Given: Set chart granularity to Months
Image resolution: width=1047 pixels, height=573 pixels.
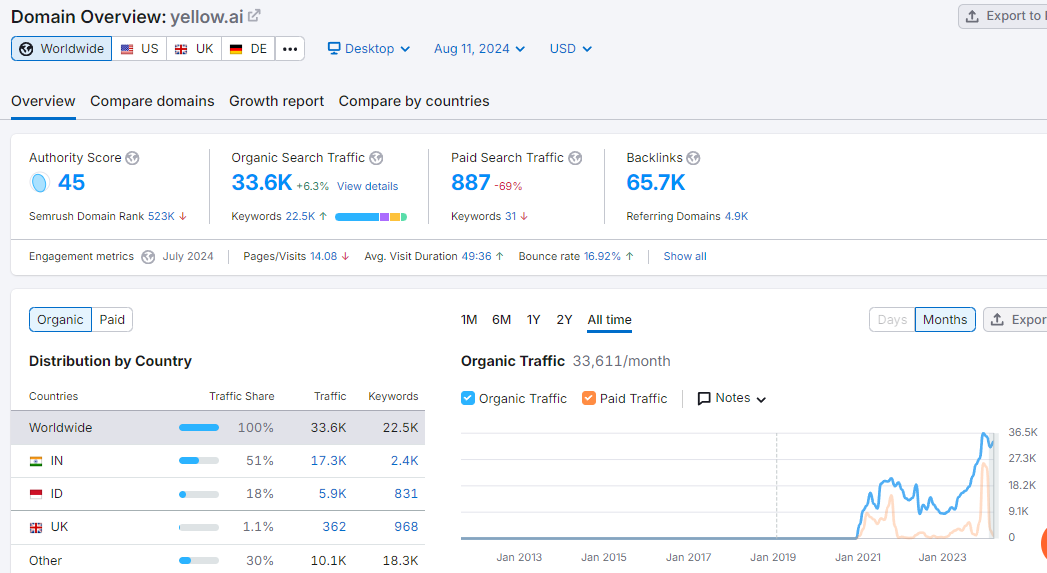Looking at the screenshot, I should coord(945,319).
